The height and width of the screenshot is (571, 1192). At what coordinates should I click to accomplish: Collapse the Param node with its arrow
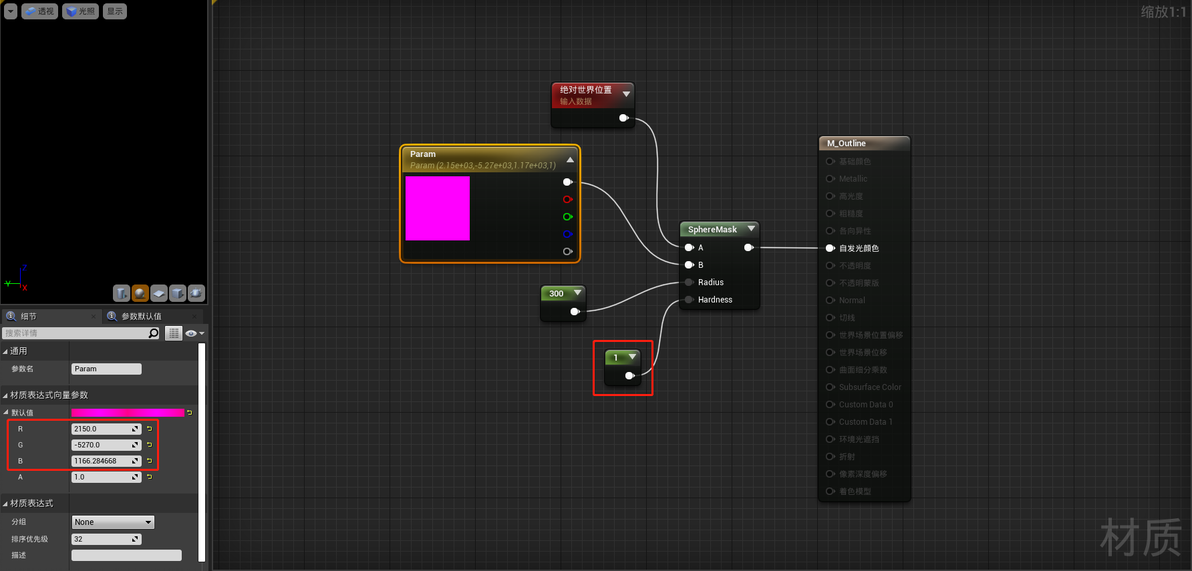tap(569, 160)
